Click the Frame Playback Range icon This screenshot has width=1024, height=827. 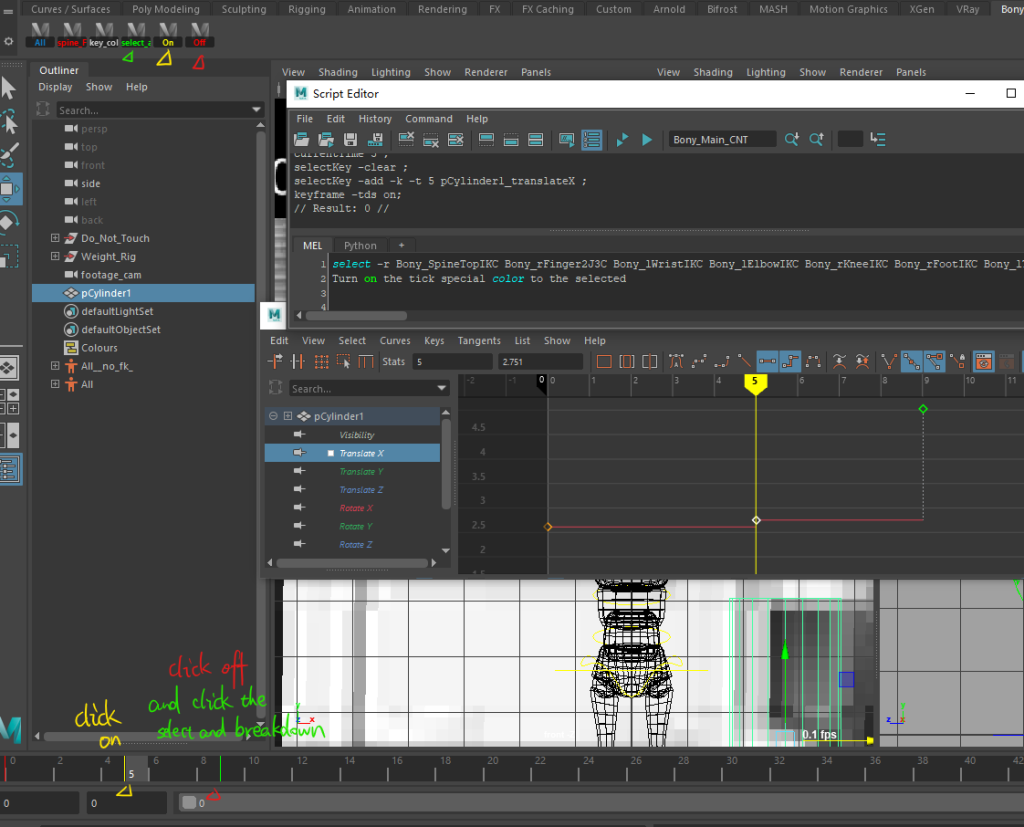pos(626,361)
